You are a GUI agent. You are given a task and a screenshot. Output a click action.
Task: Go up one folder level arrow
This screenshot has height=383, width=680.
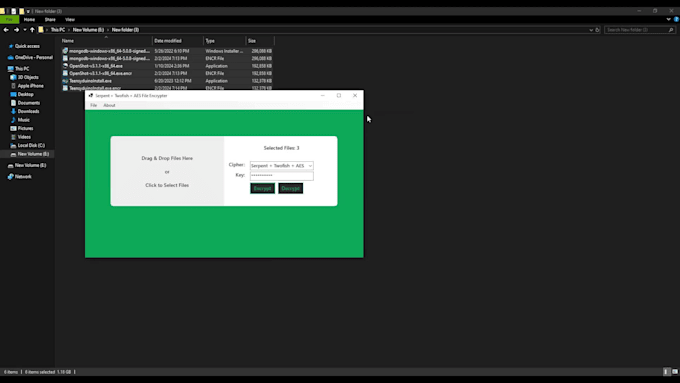(32, 30)
